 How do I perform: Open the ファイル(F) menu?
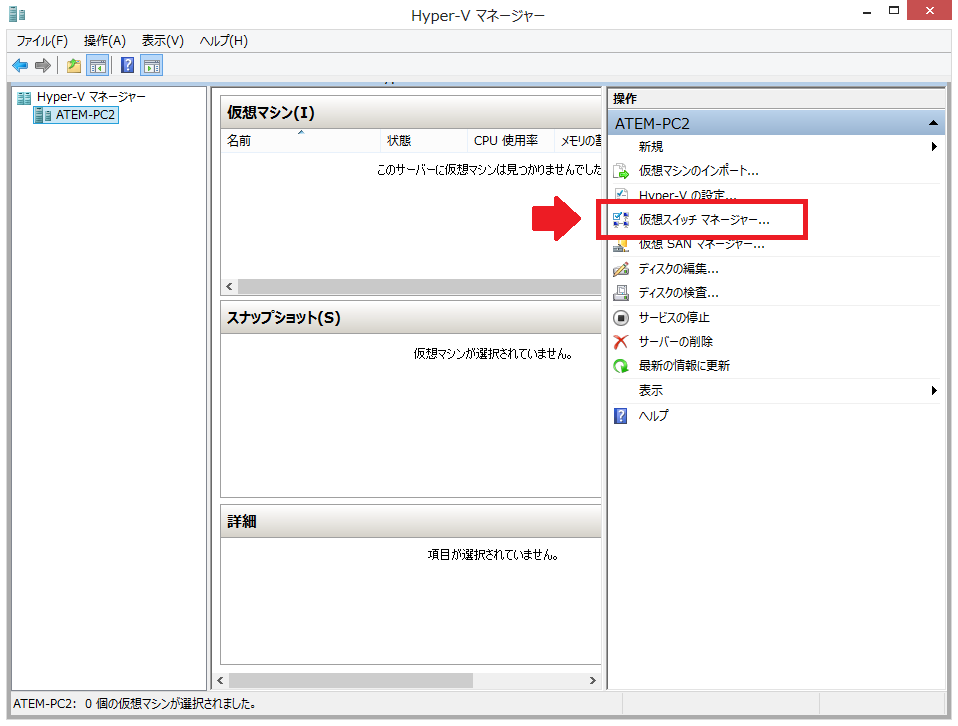pos(42,41)
